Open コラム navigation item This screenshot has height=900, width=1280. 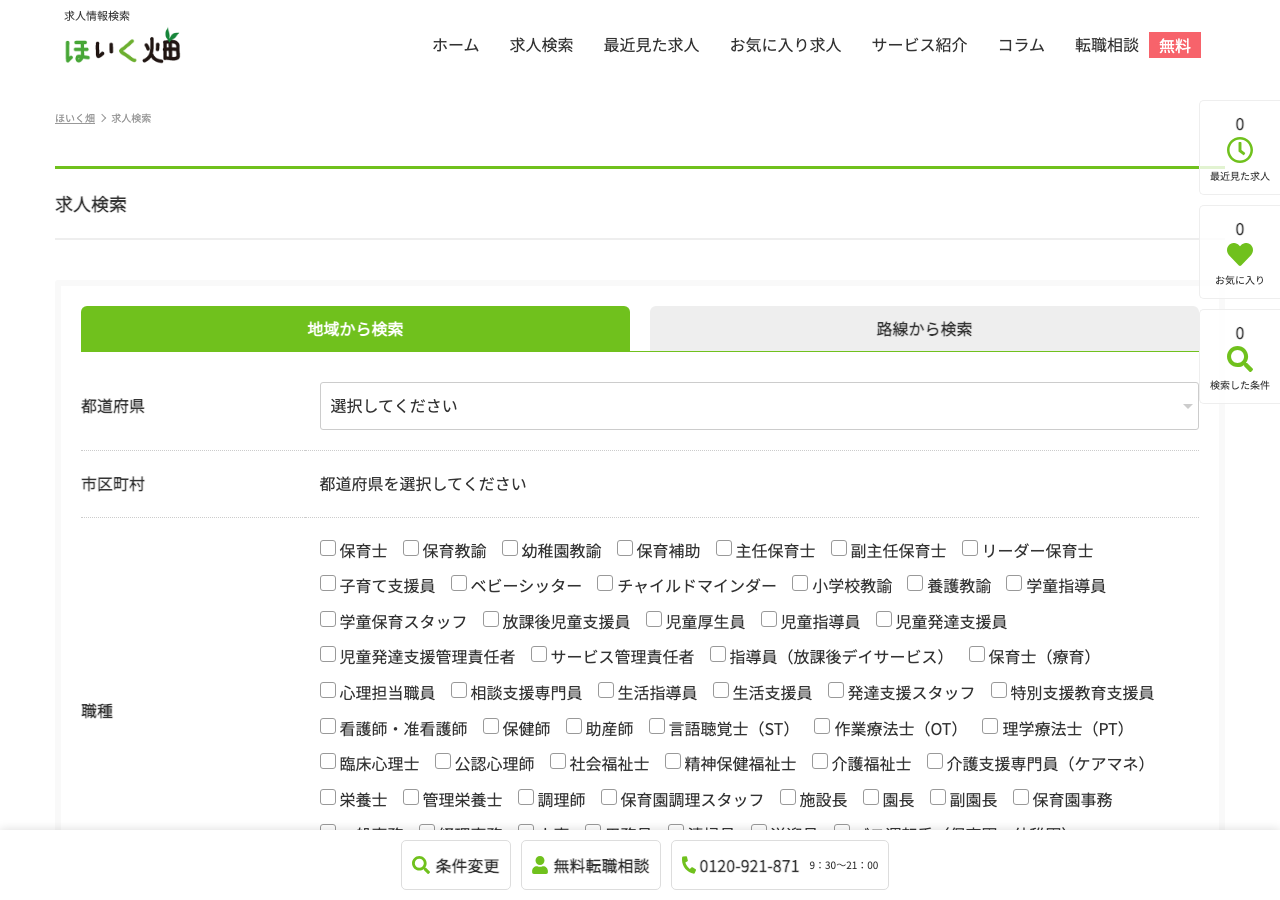coord(1022,45)
